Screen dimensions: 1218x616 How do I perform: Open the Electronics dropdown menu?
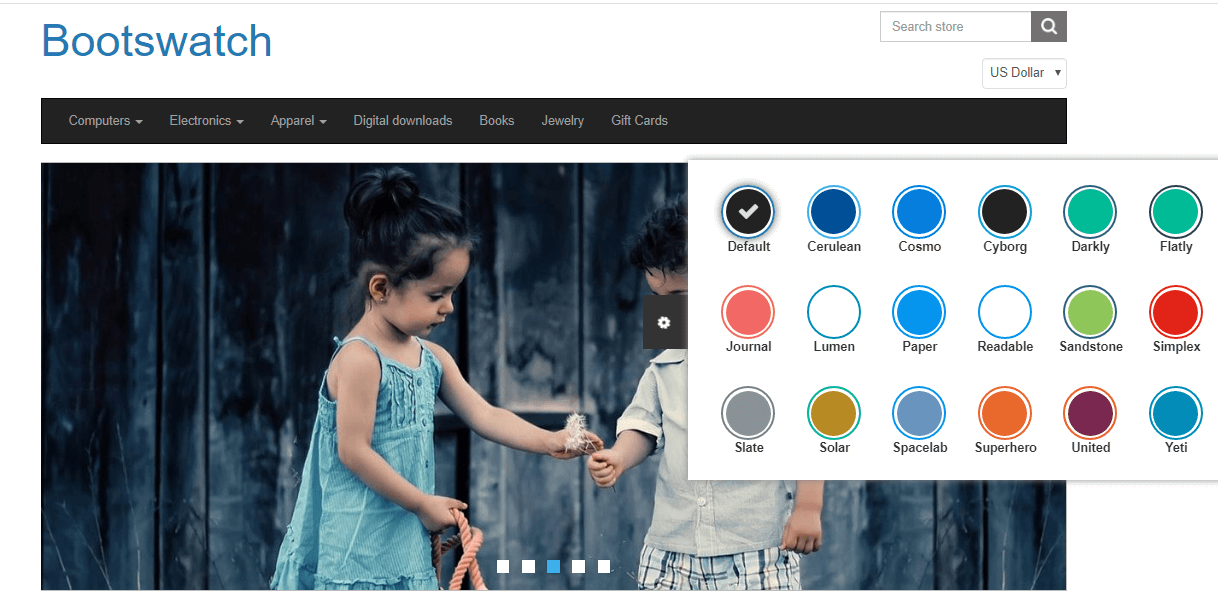(206, 121)
